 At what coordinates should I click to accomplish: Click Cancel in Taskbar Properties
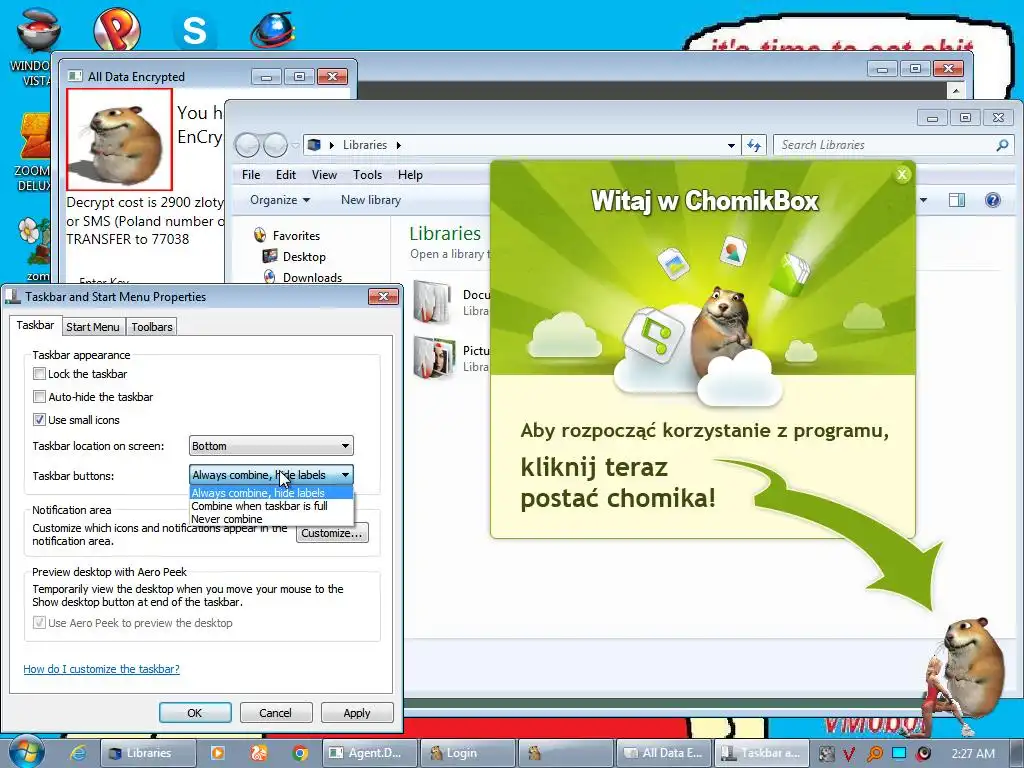(x=276, y=712)
